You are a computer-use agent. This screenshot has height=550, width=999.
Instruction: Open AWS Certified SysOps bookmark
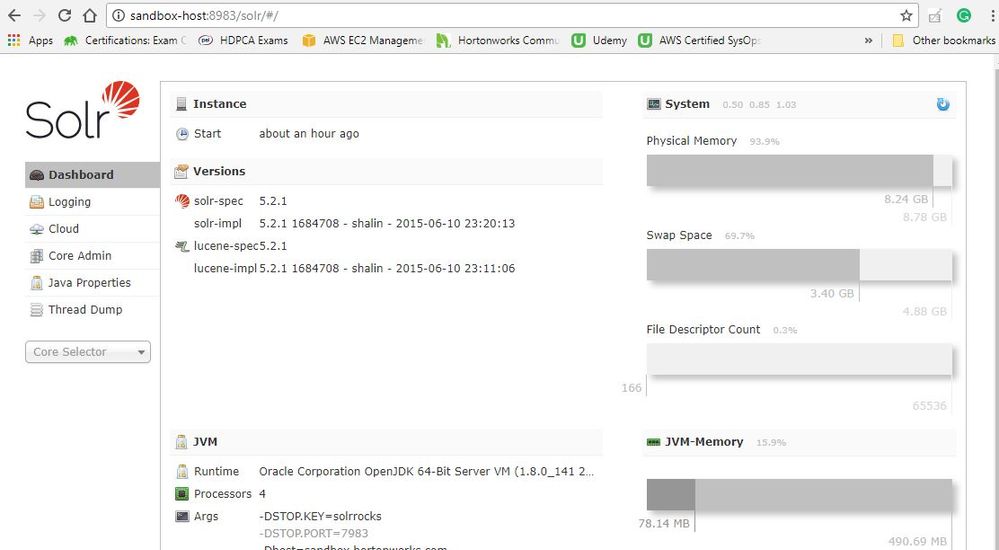[699, 40]
